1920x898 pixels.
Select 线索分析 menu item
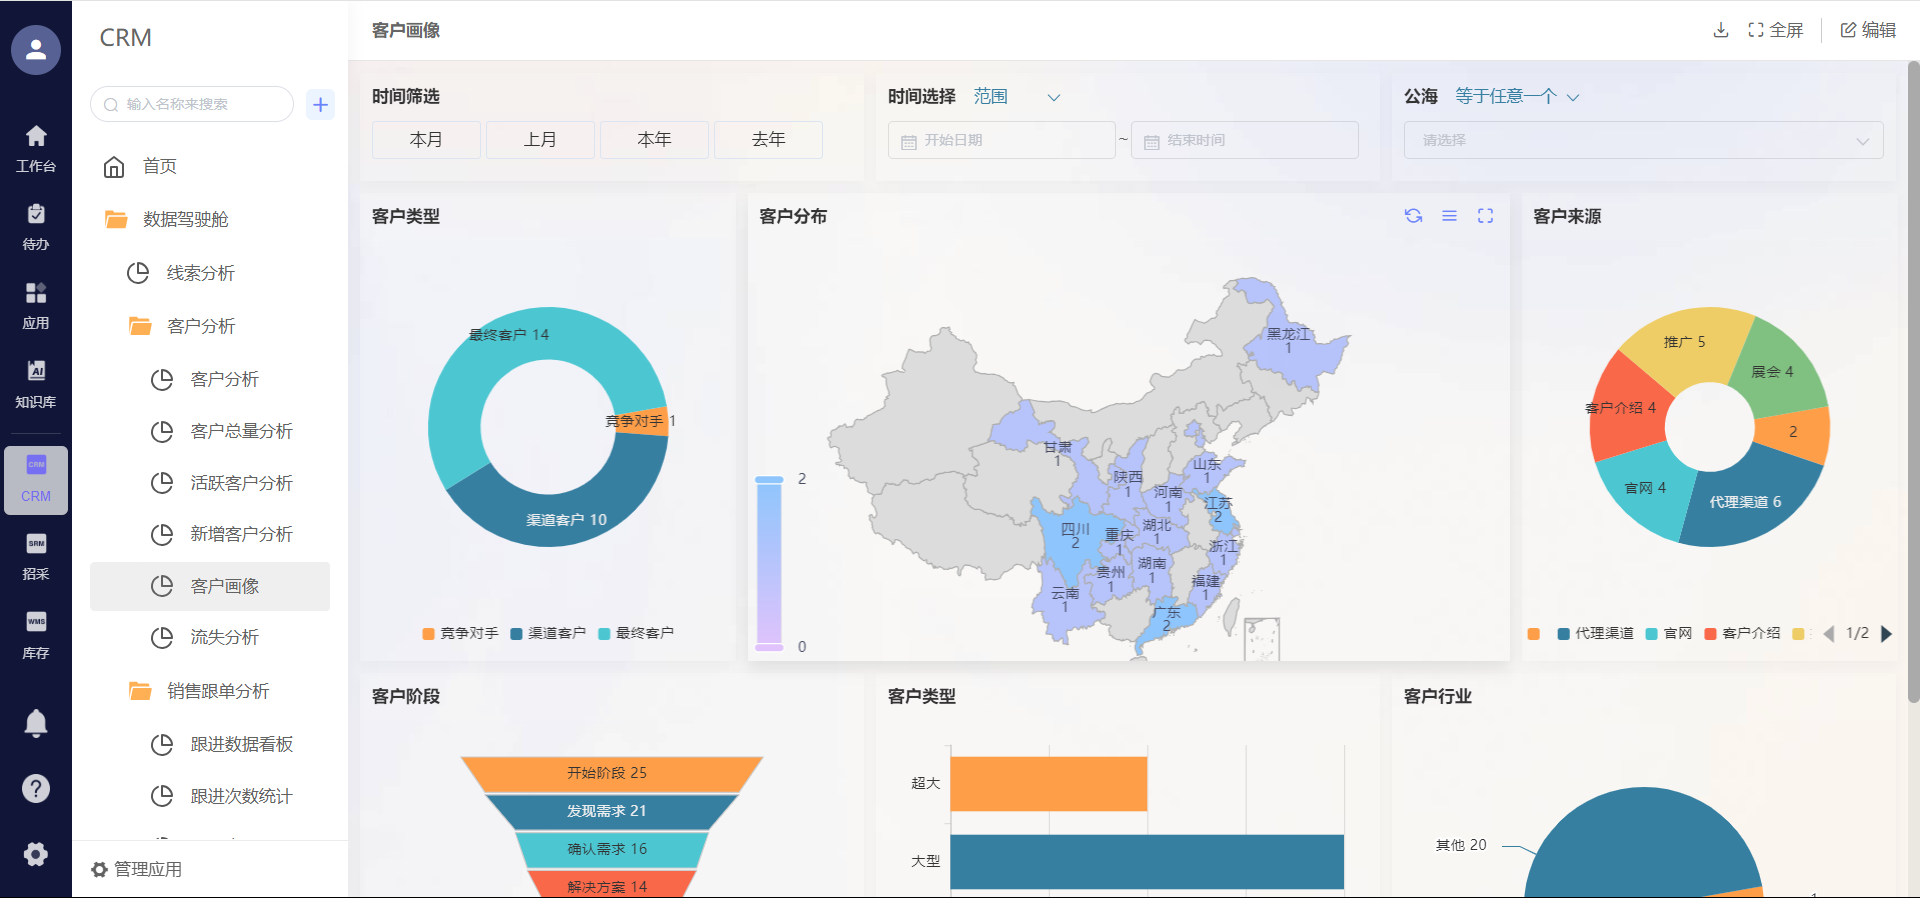click(200, 273)
